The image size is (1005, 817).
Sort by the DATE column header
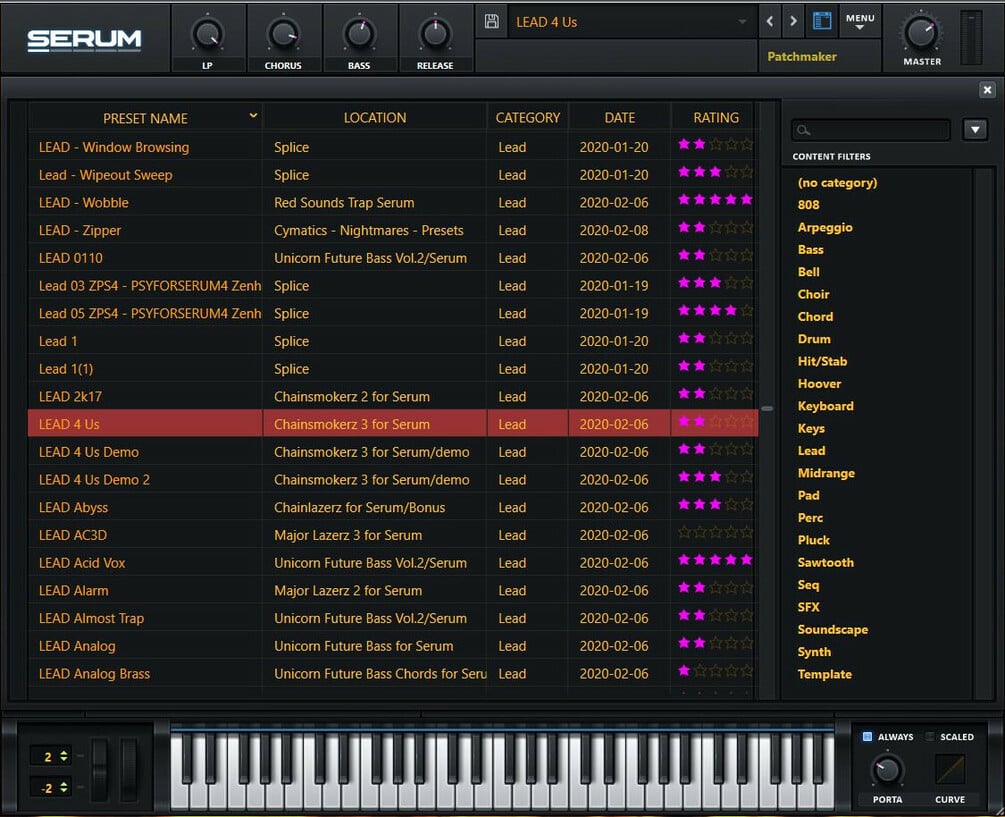tap(620, 118)
